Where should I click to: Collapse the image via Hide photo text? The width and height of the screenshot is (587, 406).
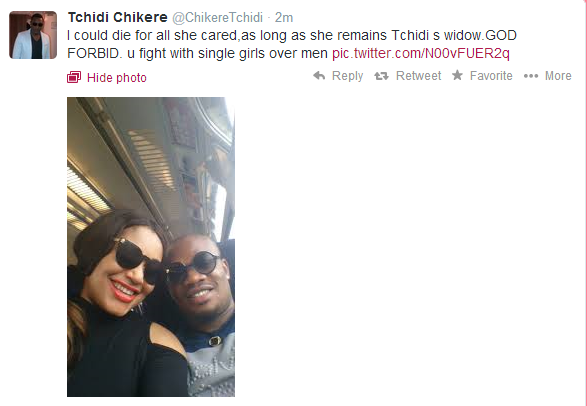coord(117,78)
